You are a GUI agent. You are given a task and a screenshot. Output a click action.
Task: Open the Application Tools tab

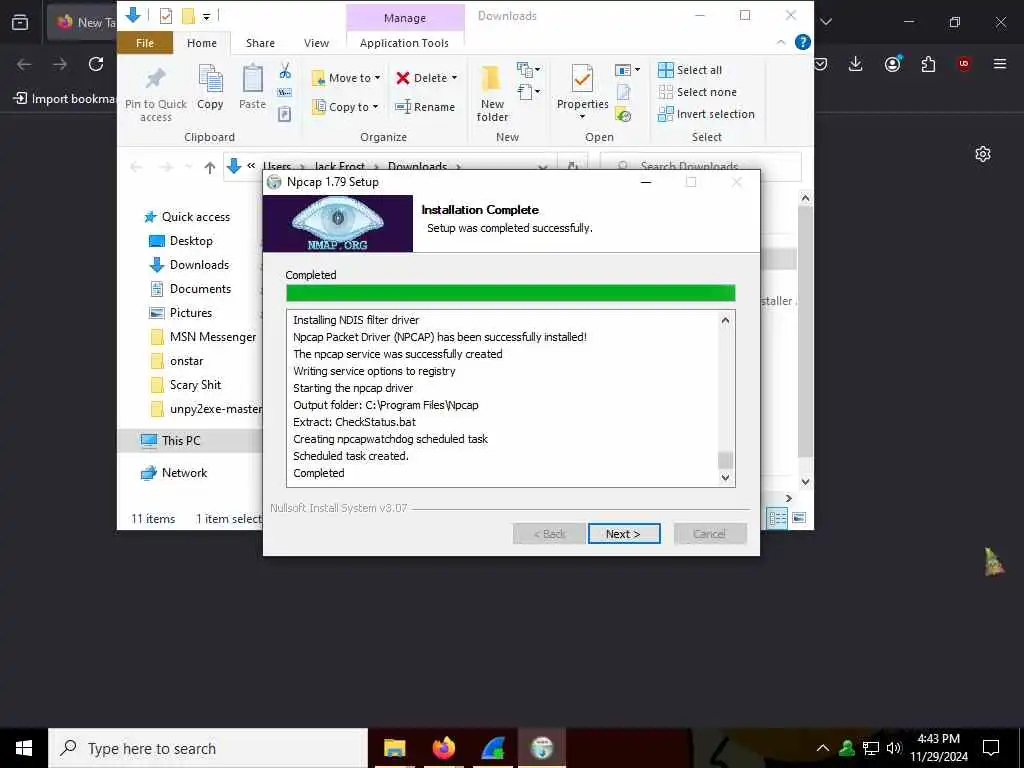[404, 43]
